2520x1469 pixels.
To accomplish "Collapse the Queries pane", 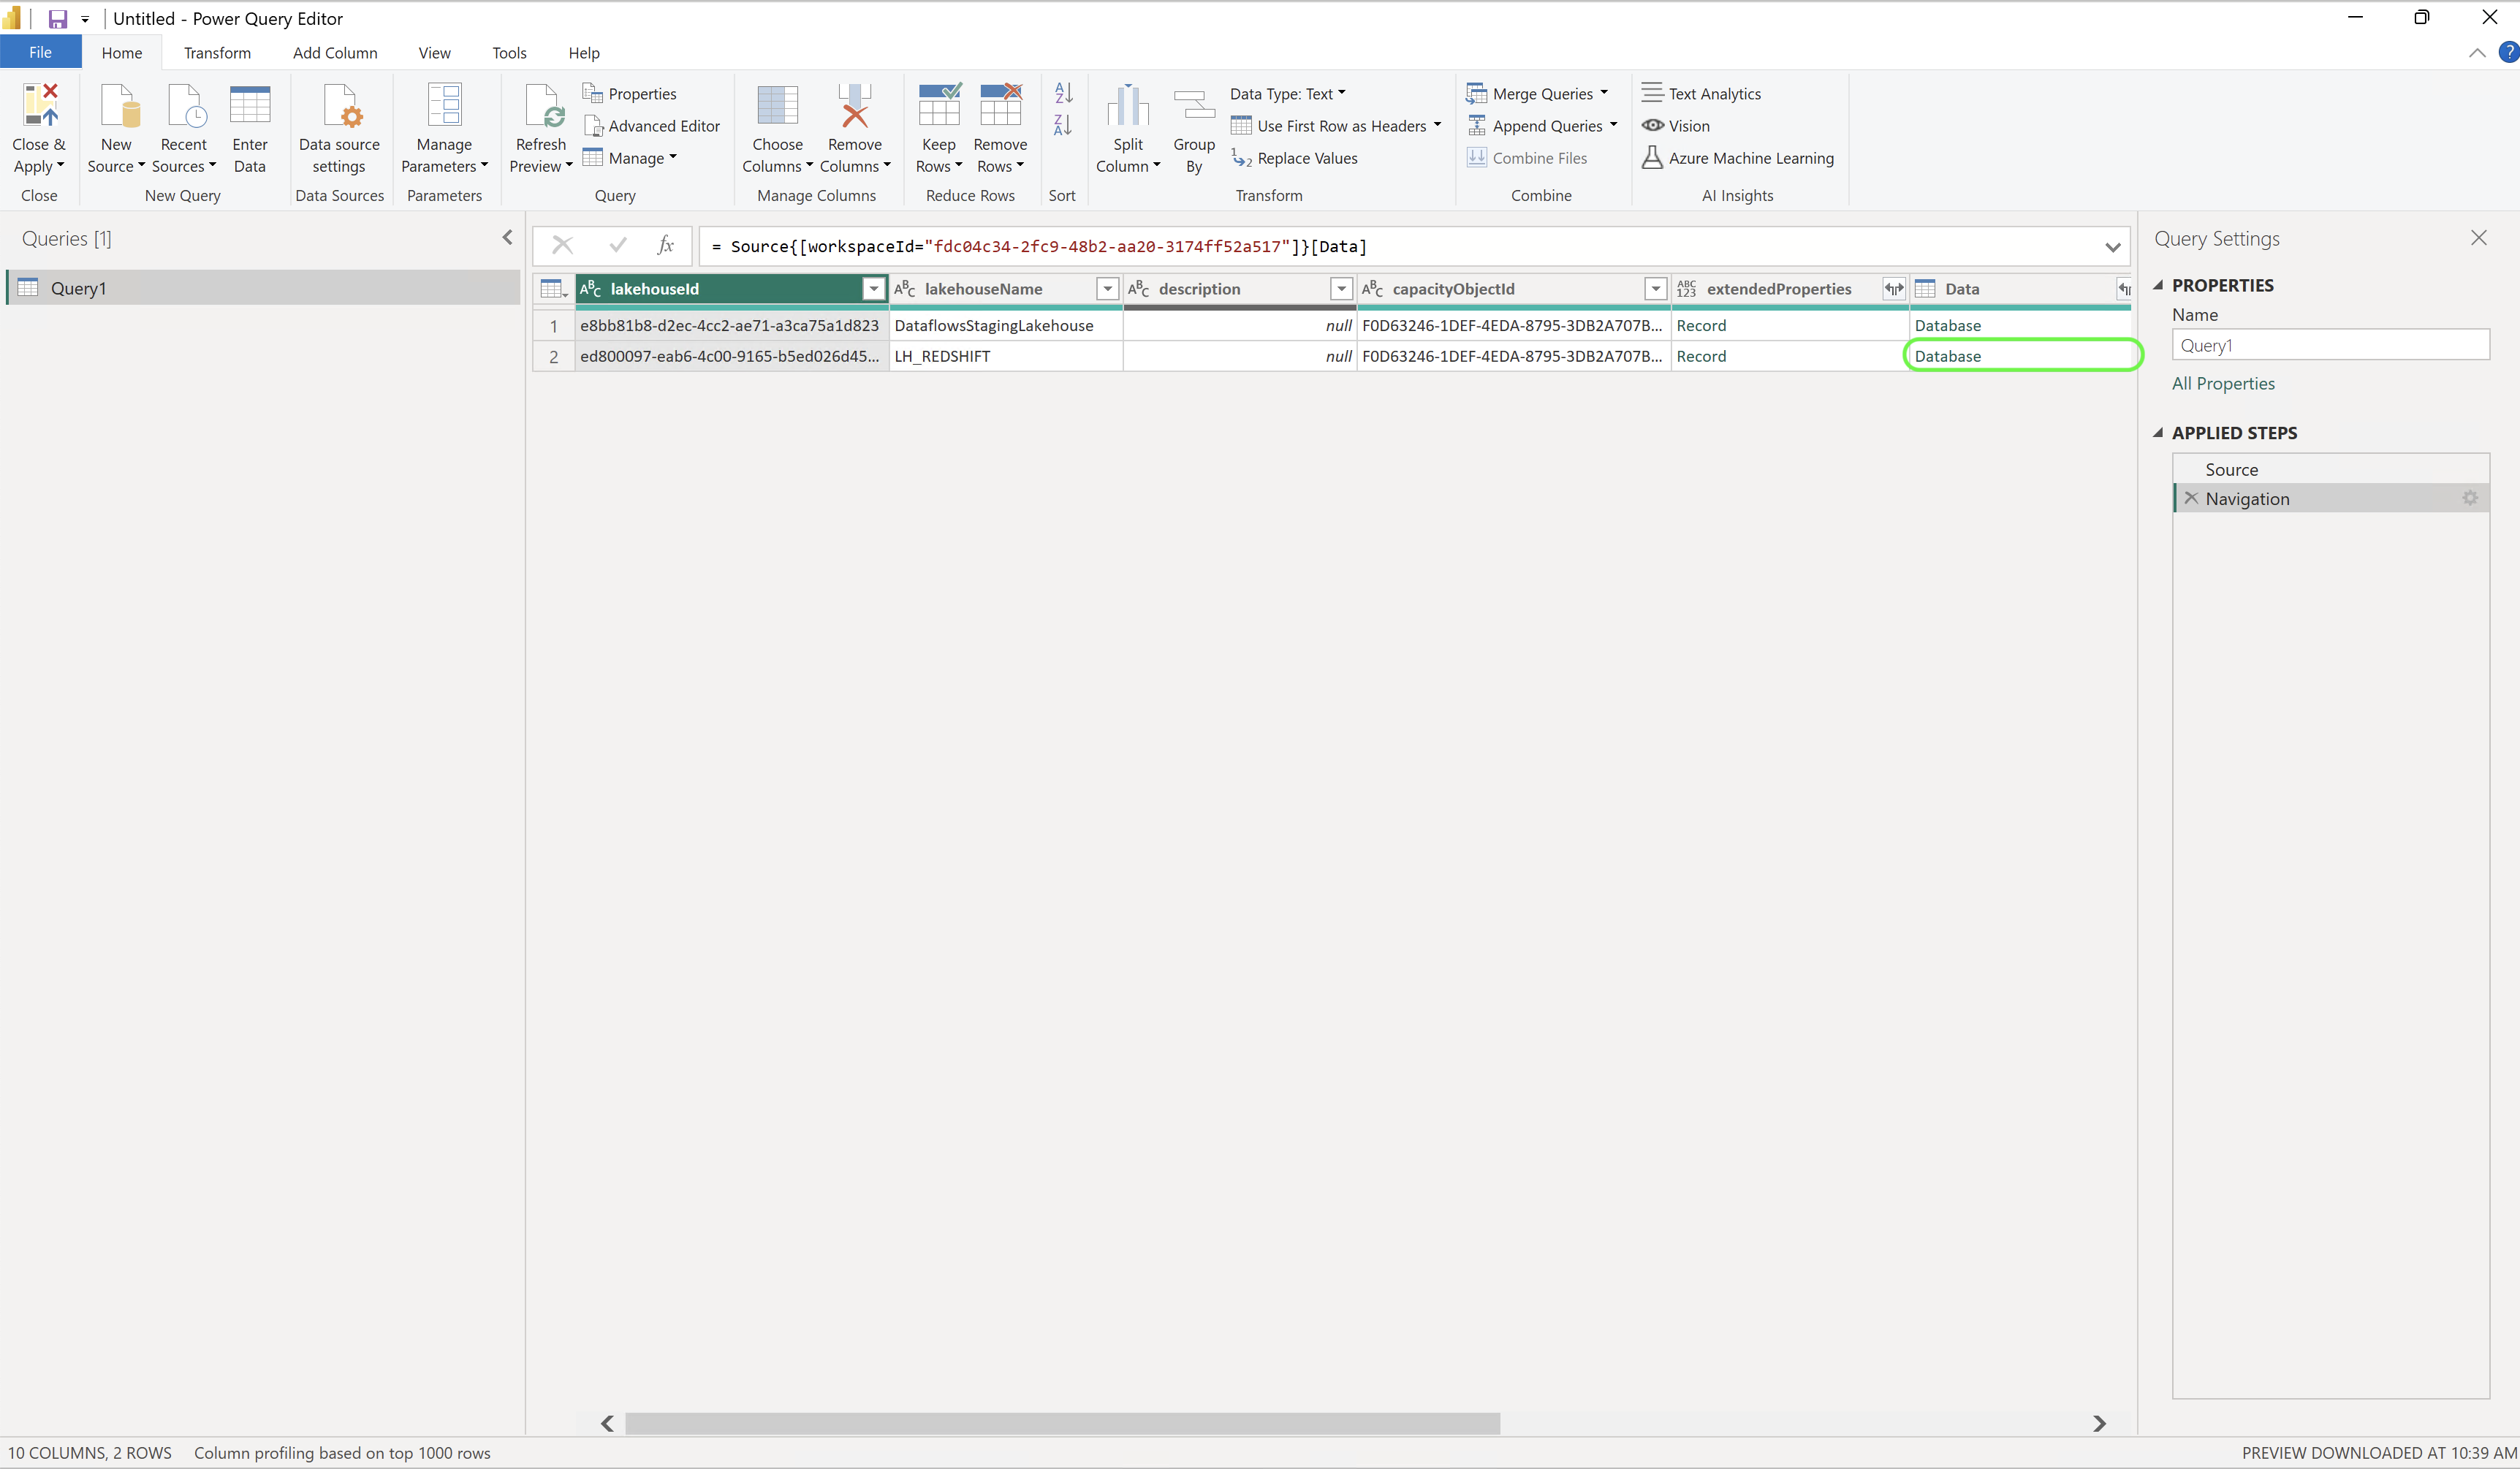I will click(x=507, y=238).
